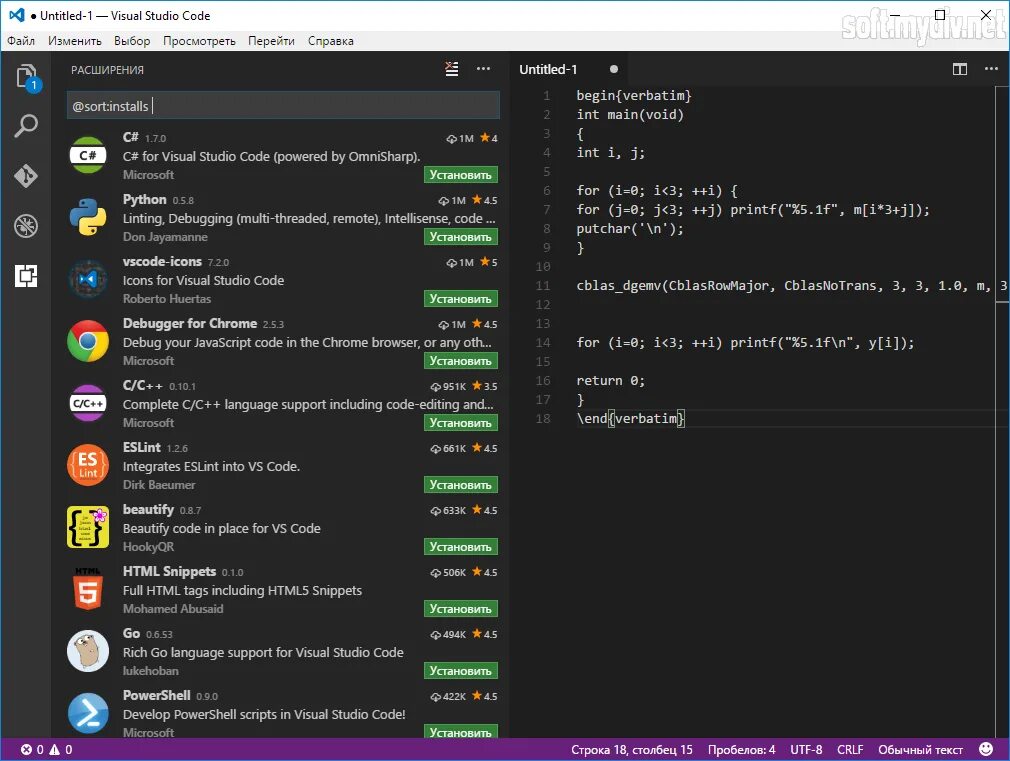This screenshot has height=761, width=1010.
Task: Open the vscode-icons extension title
Action: coord(162,261)
